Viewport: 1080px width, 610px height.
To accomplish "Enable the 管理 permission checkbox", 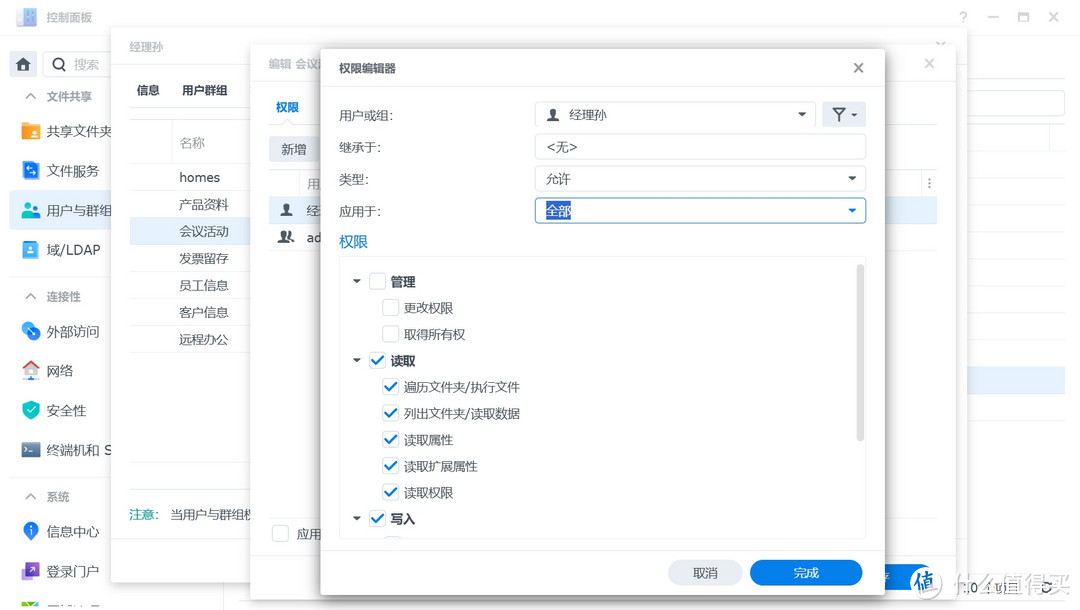I will pyautogui.click(x=377, y=282).
